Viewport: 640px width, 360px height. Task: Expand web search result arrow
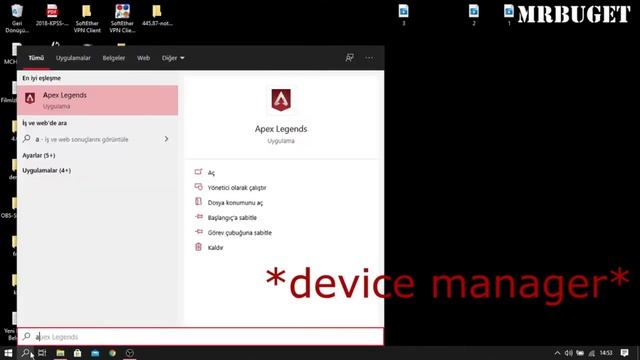[x=166, y=139]
